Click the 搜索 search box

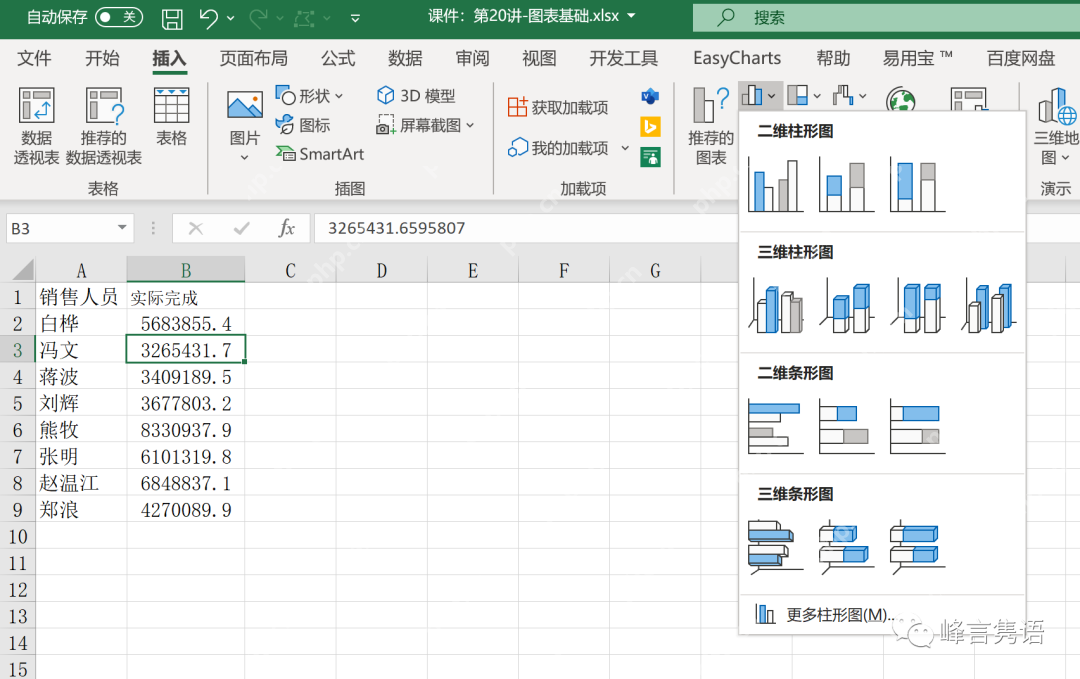(x=886, y=17)
